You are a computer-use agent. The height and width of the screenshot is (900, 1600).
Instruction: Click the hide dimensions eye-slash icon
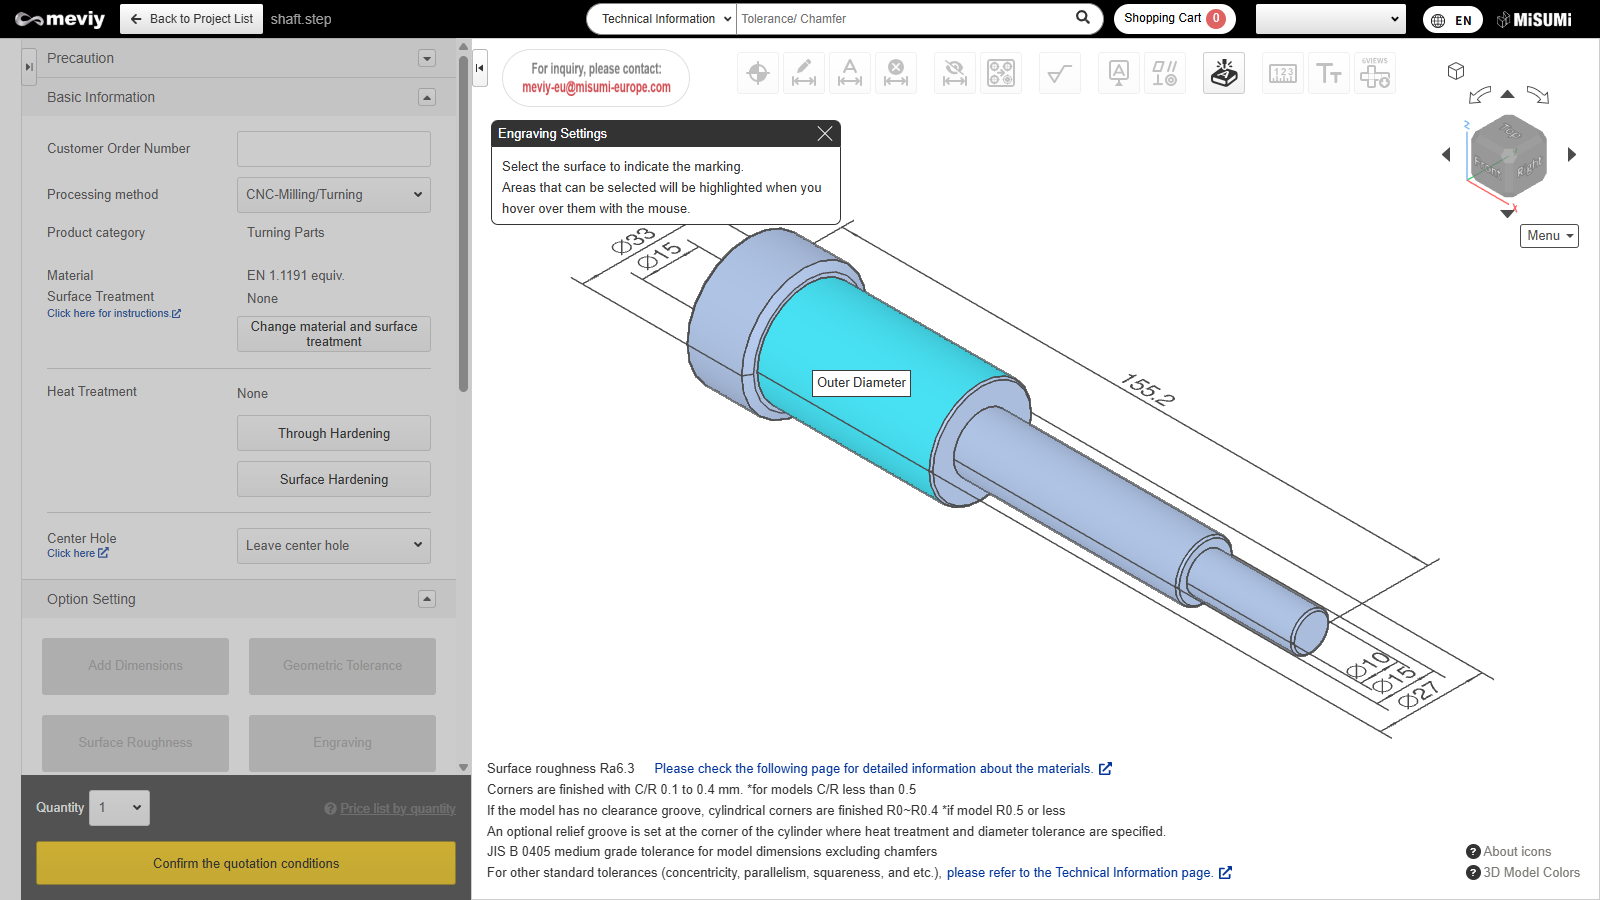pyautogui.click(x=955, y=73)
